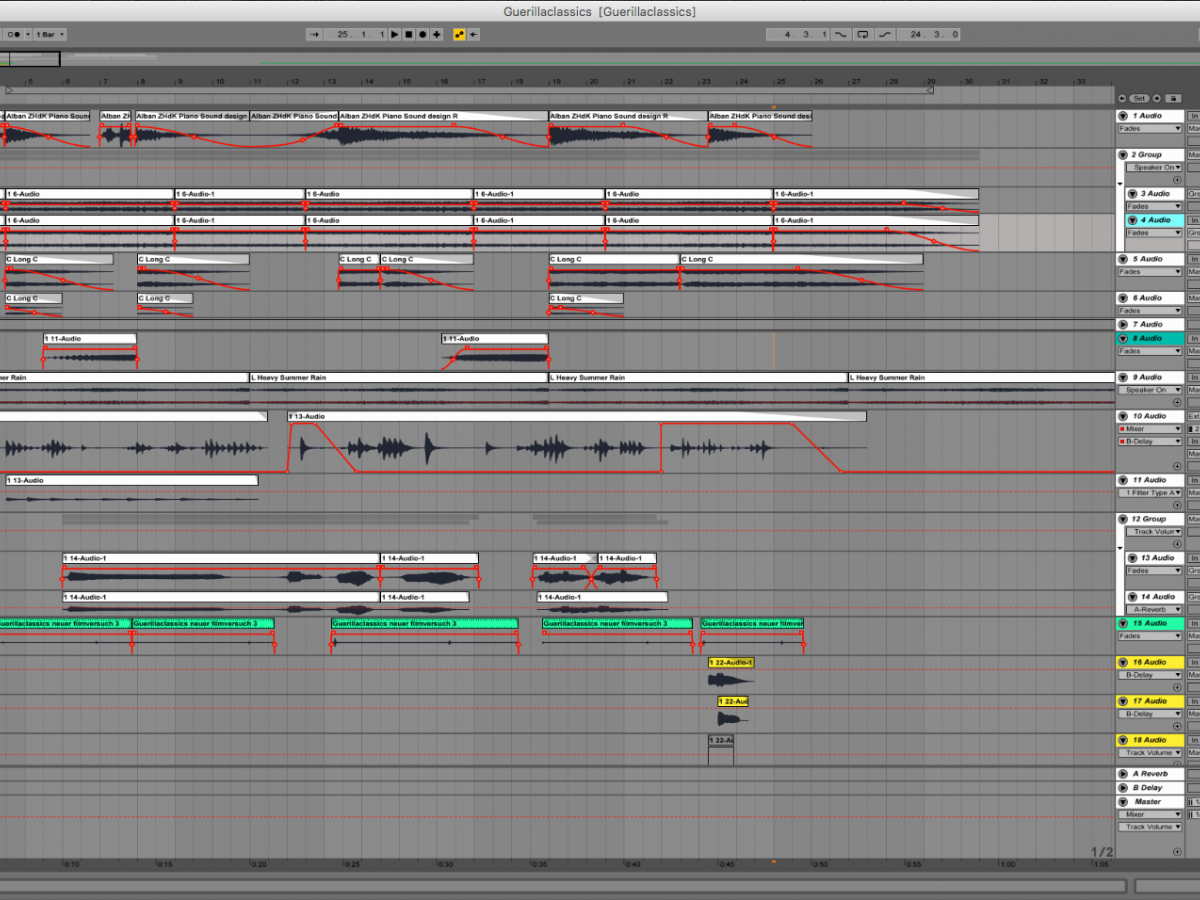Jump to next locator arrow
1200x900 pixels.
tap(1157, 98)
